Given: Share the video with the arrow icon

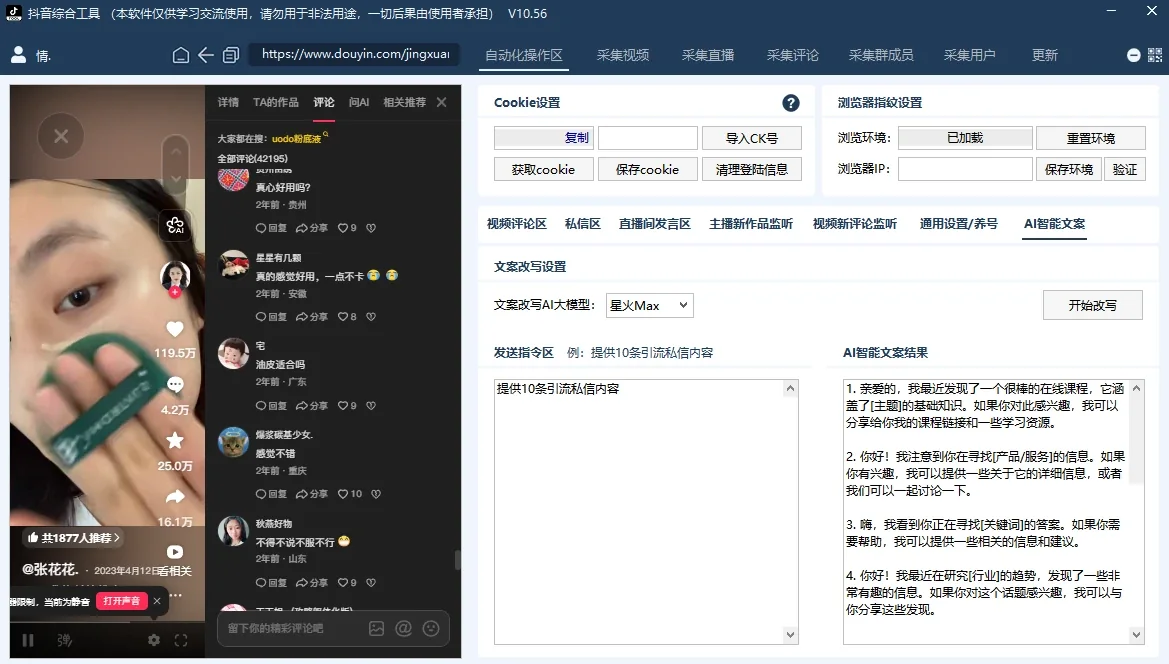Looking at the screenshot, I should tap(175, 496).
